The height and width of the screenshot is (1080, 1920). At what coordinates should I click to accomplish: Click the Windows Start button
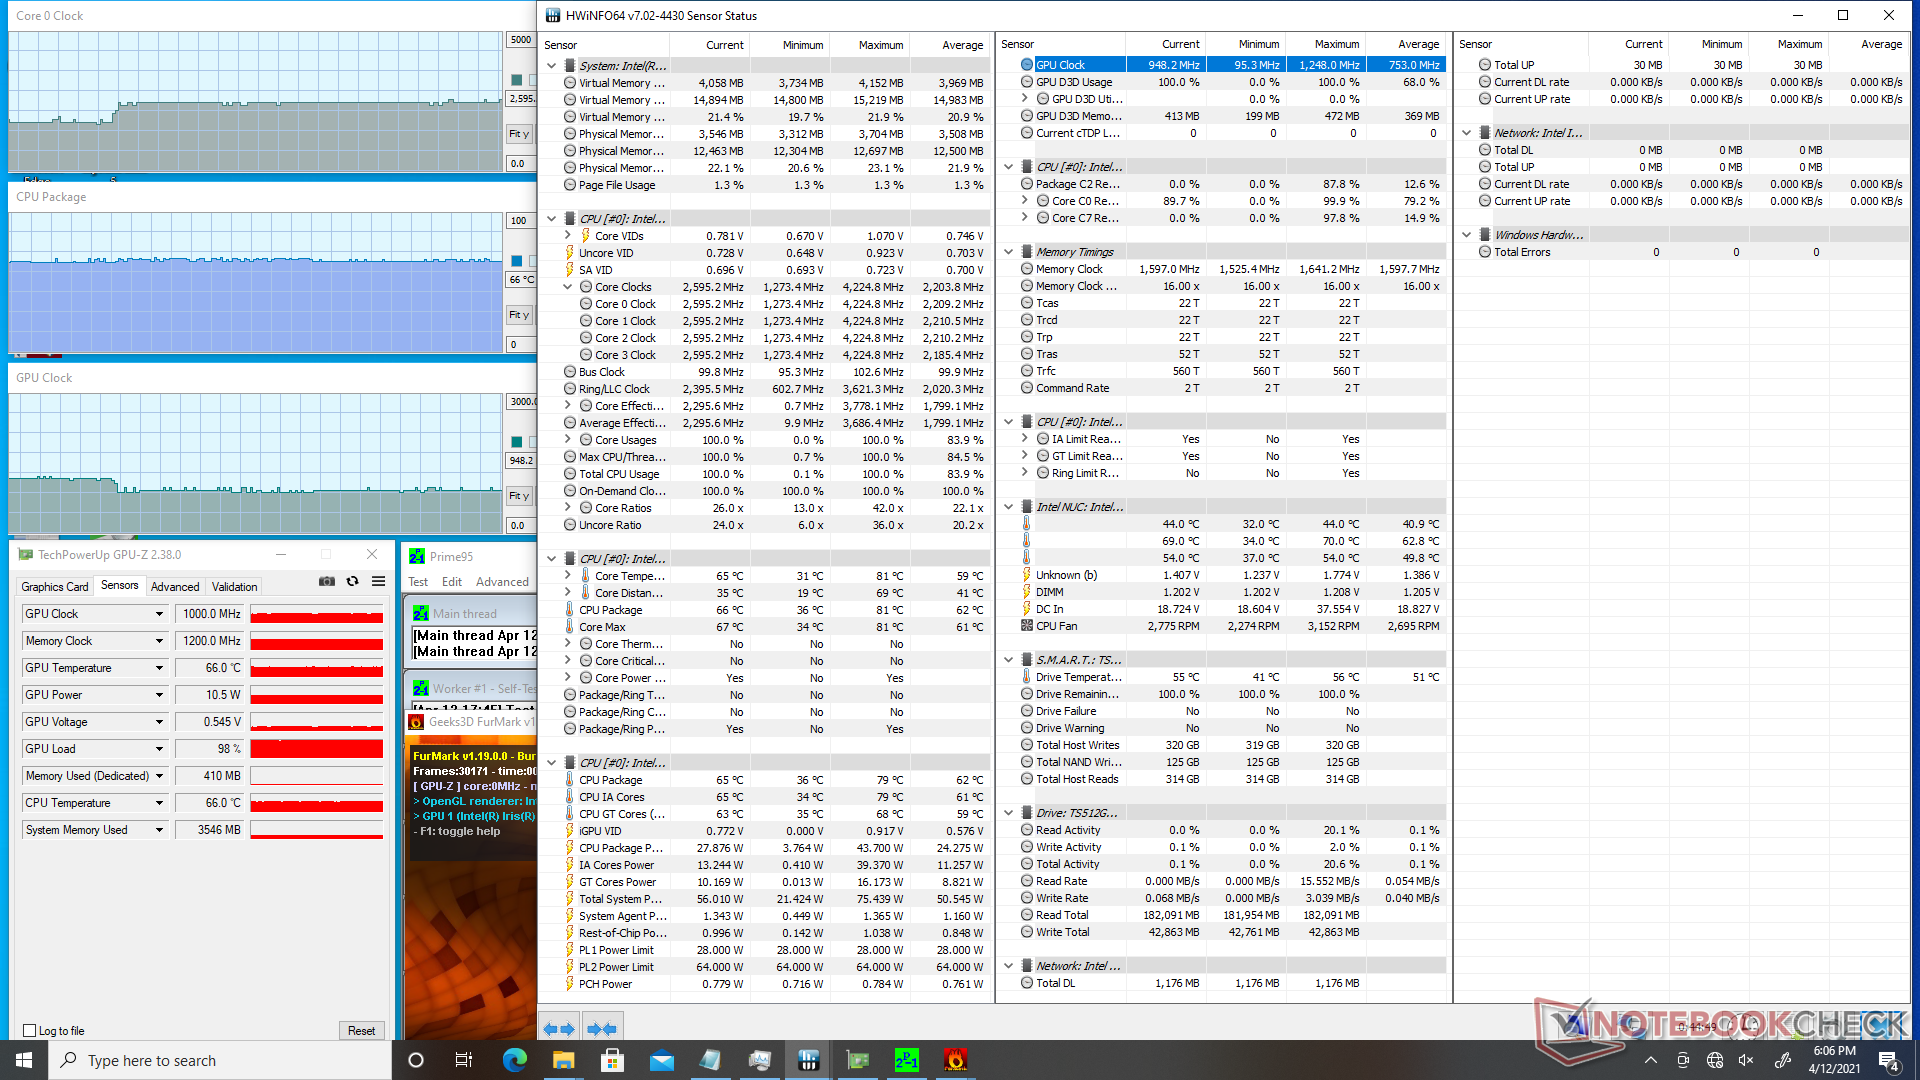click(x=24, y=1060)
